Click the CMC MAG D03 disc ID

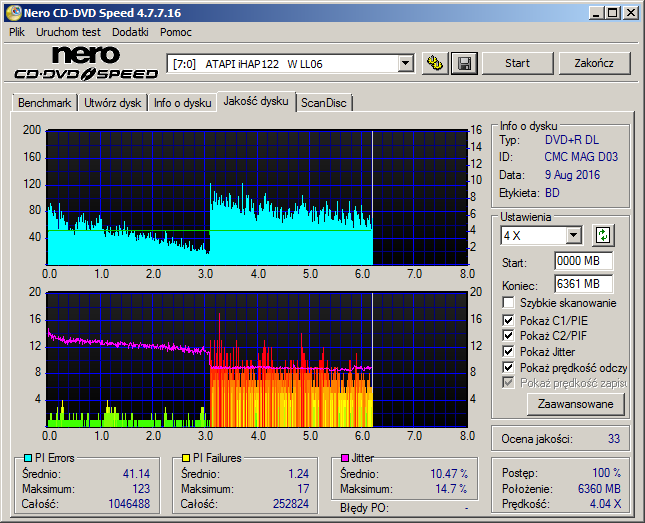(581, 157)
